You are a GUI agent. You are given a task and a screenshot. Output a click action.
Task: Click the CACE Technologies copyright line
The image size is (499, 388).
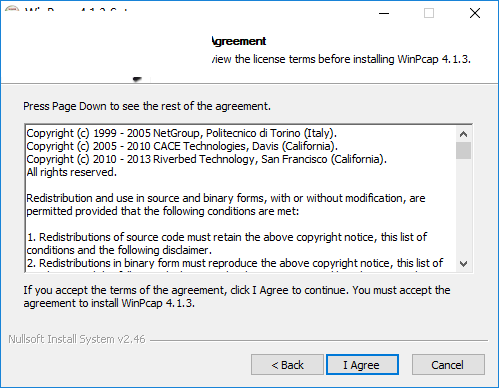[x=182, y=146]
